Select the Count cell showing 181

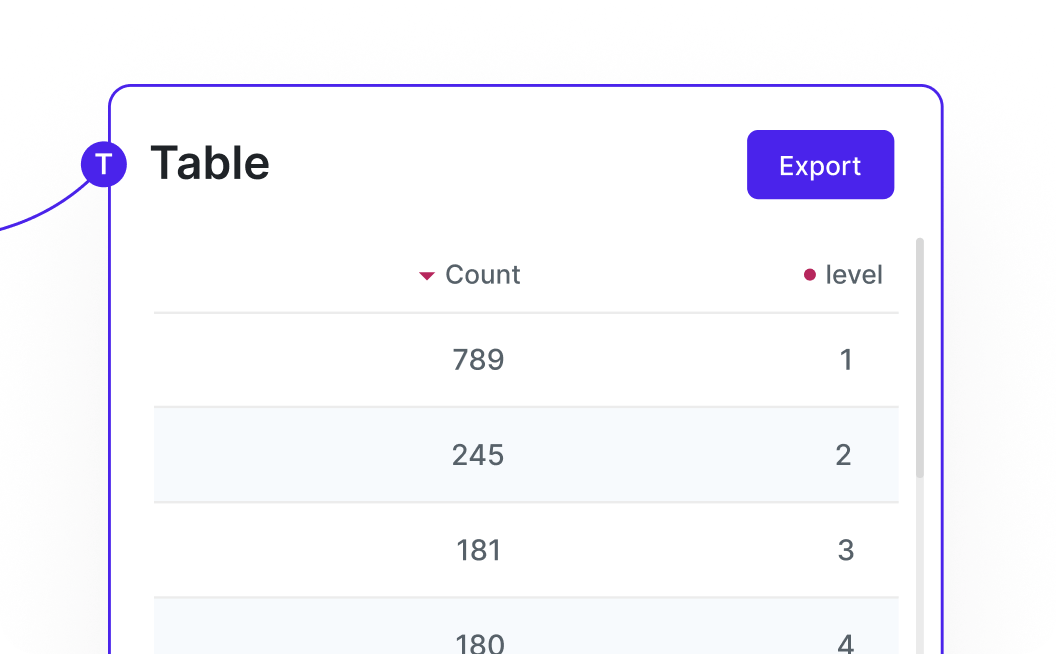pos(478,550)
